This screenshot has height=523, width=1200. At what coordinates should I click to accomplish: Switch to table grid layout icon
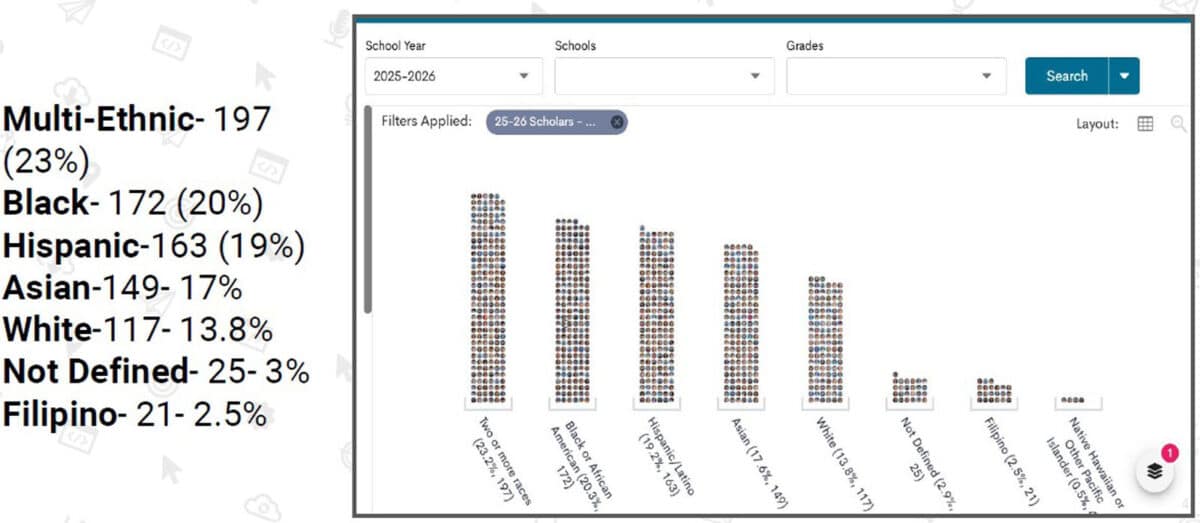1146,124
